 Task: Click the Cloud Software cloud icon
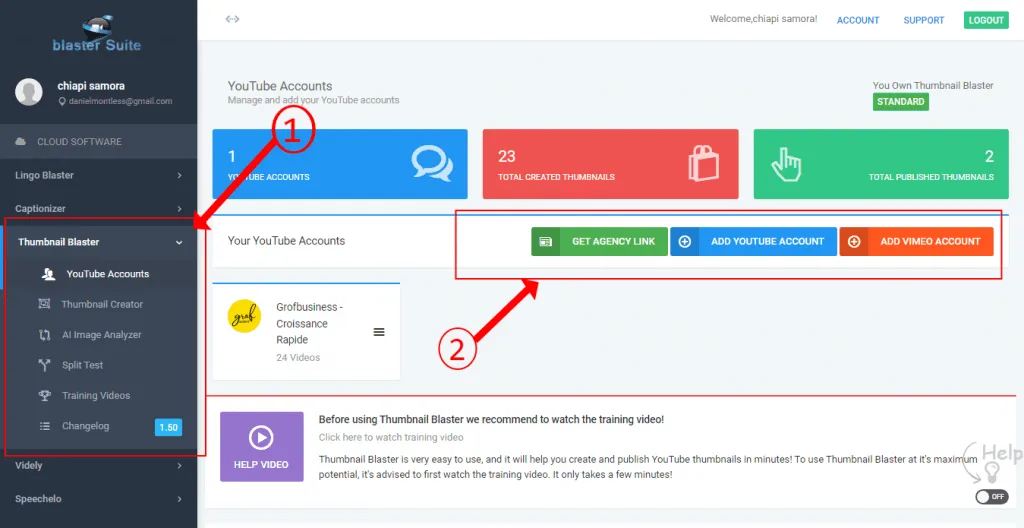click(x=21, y=142)
